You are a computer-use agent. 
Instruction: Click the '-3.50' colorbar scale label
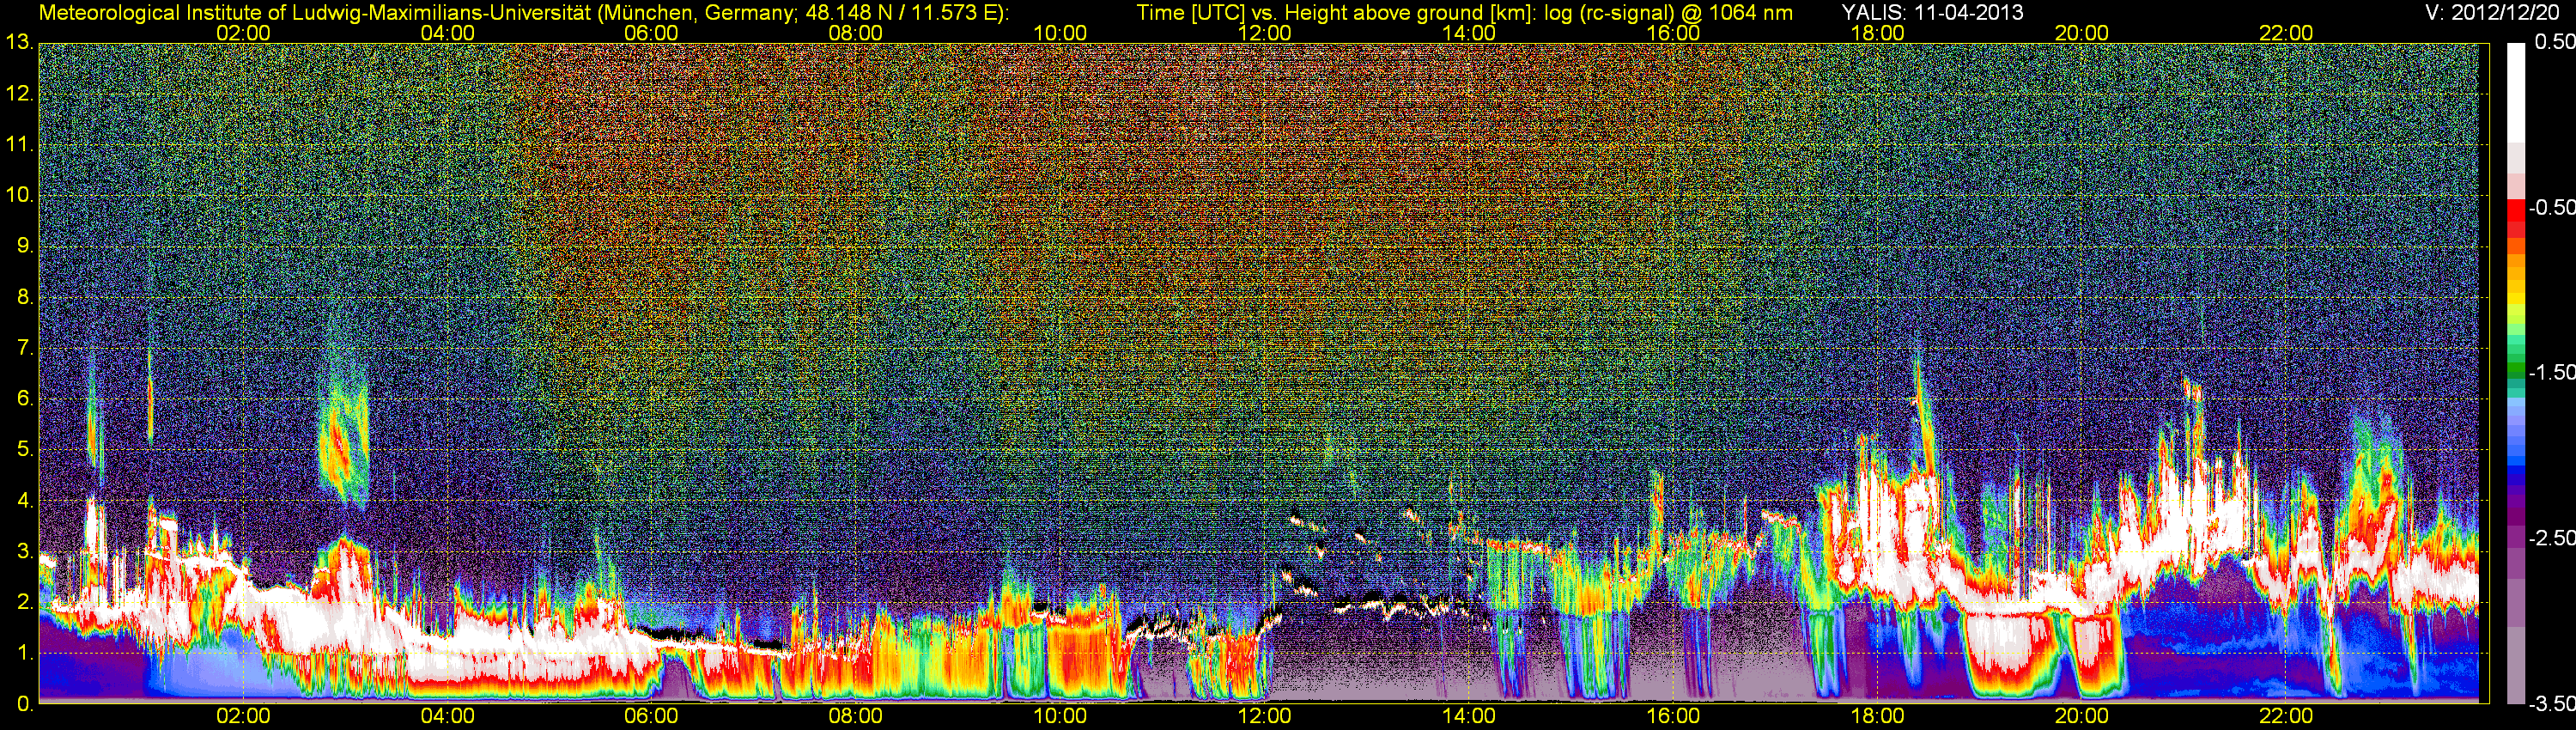click(2551, 704)
